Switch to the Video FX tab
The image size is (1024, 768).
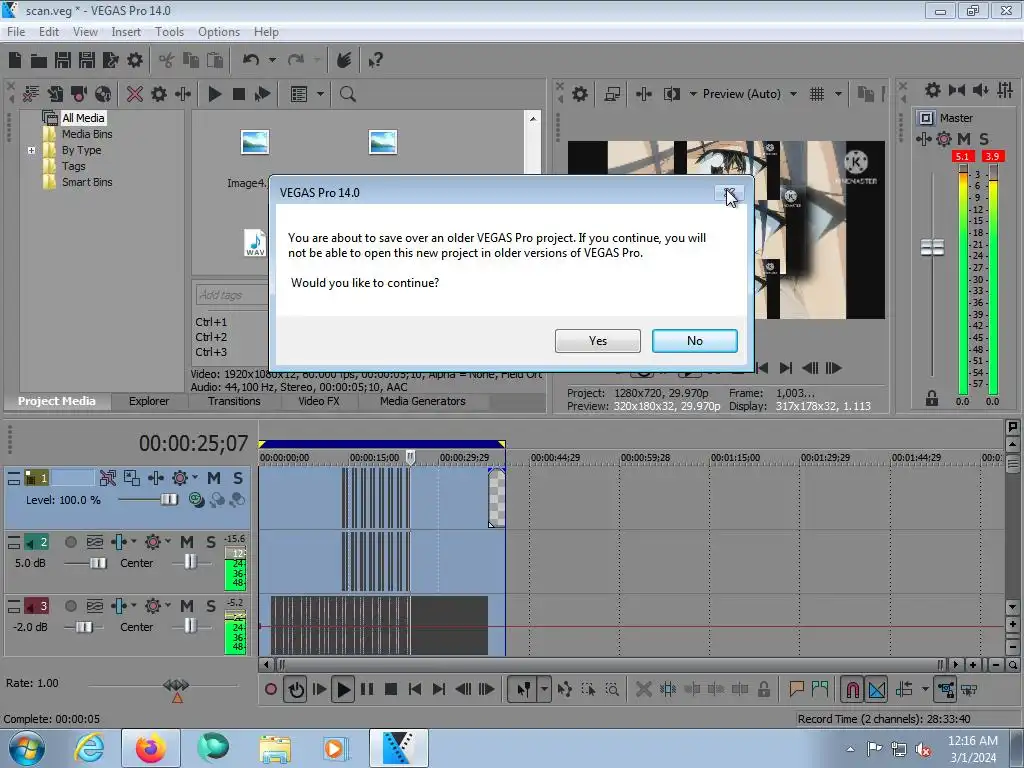coord(319,401)
